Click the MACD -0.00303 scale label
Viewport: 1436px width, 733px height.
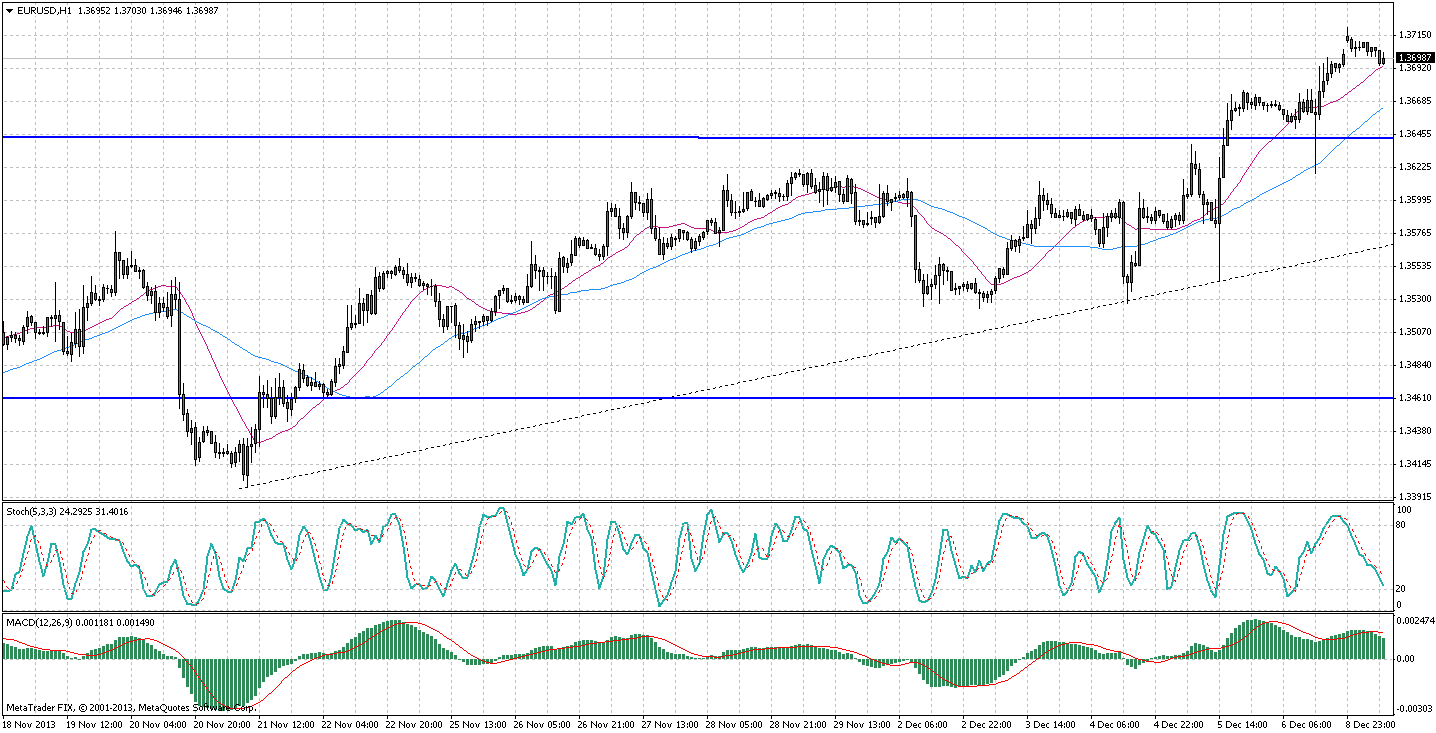tap(1414, 708)
